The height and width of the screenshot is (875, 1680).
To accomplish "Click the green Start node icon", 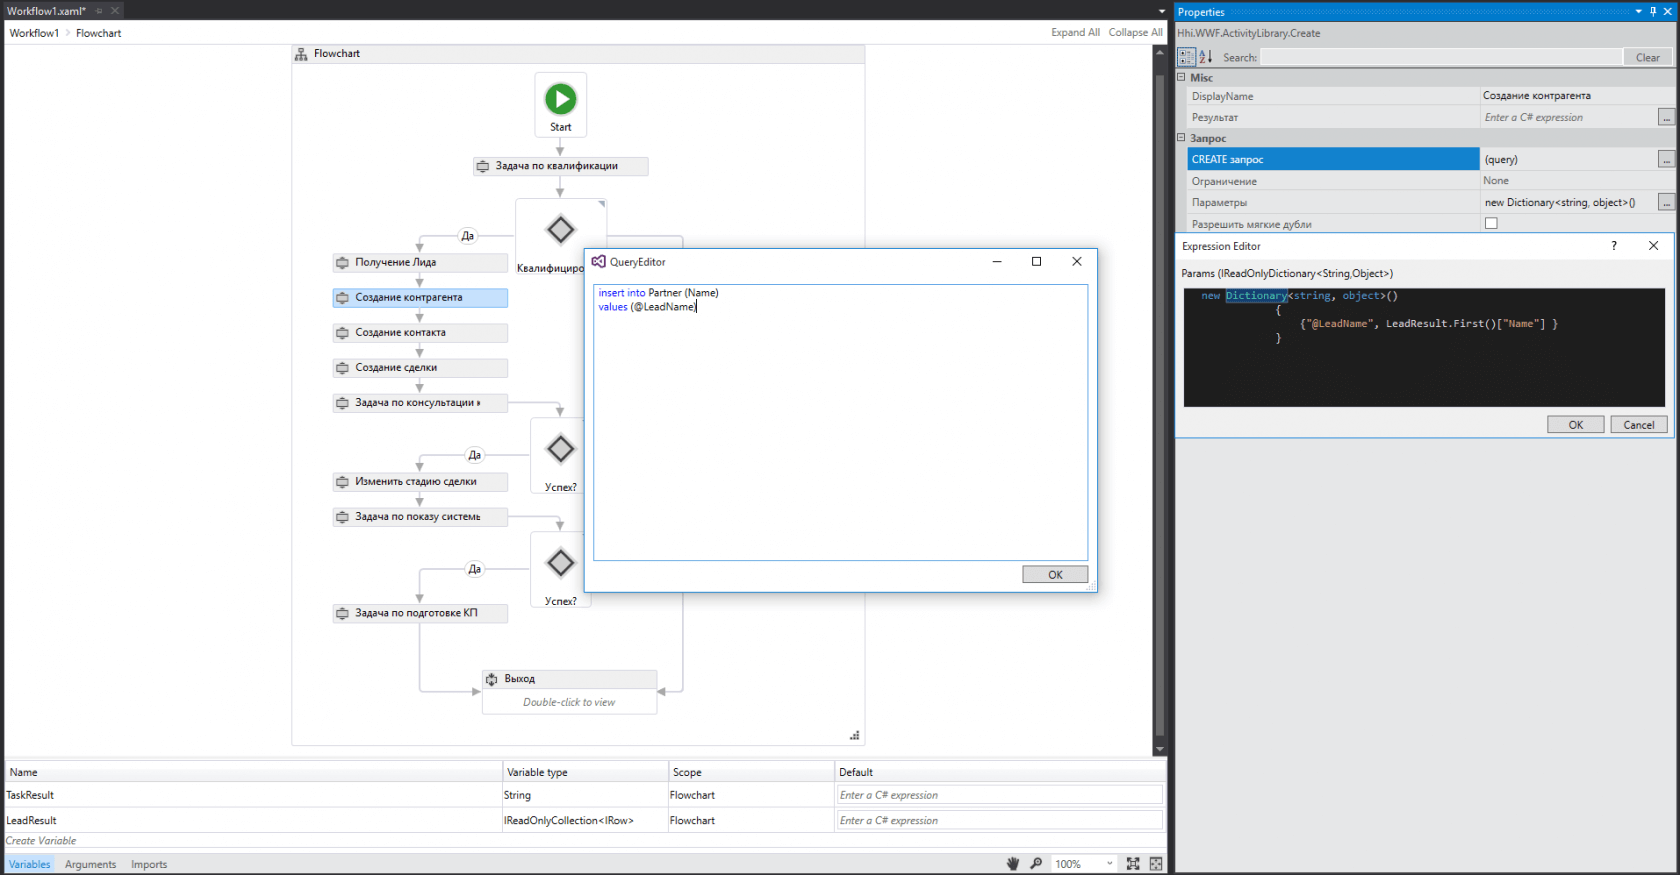I will pyautogui.click(x=560, y=99).
